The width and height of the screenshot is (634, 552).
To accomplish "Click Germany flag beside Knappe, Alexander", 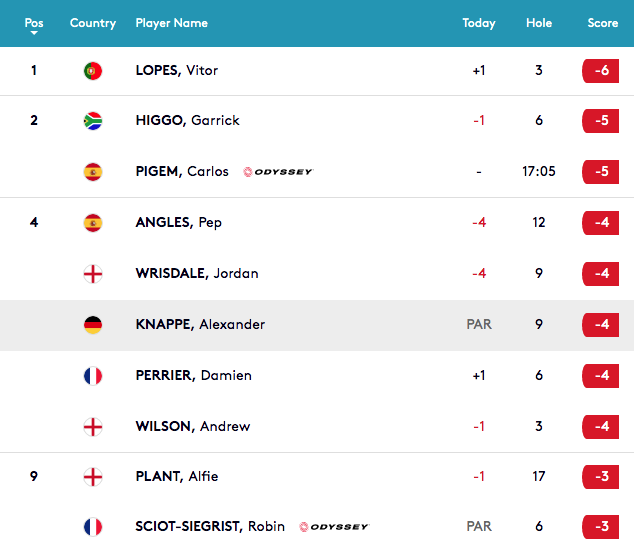I will [x=93, y=325].
